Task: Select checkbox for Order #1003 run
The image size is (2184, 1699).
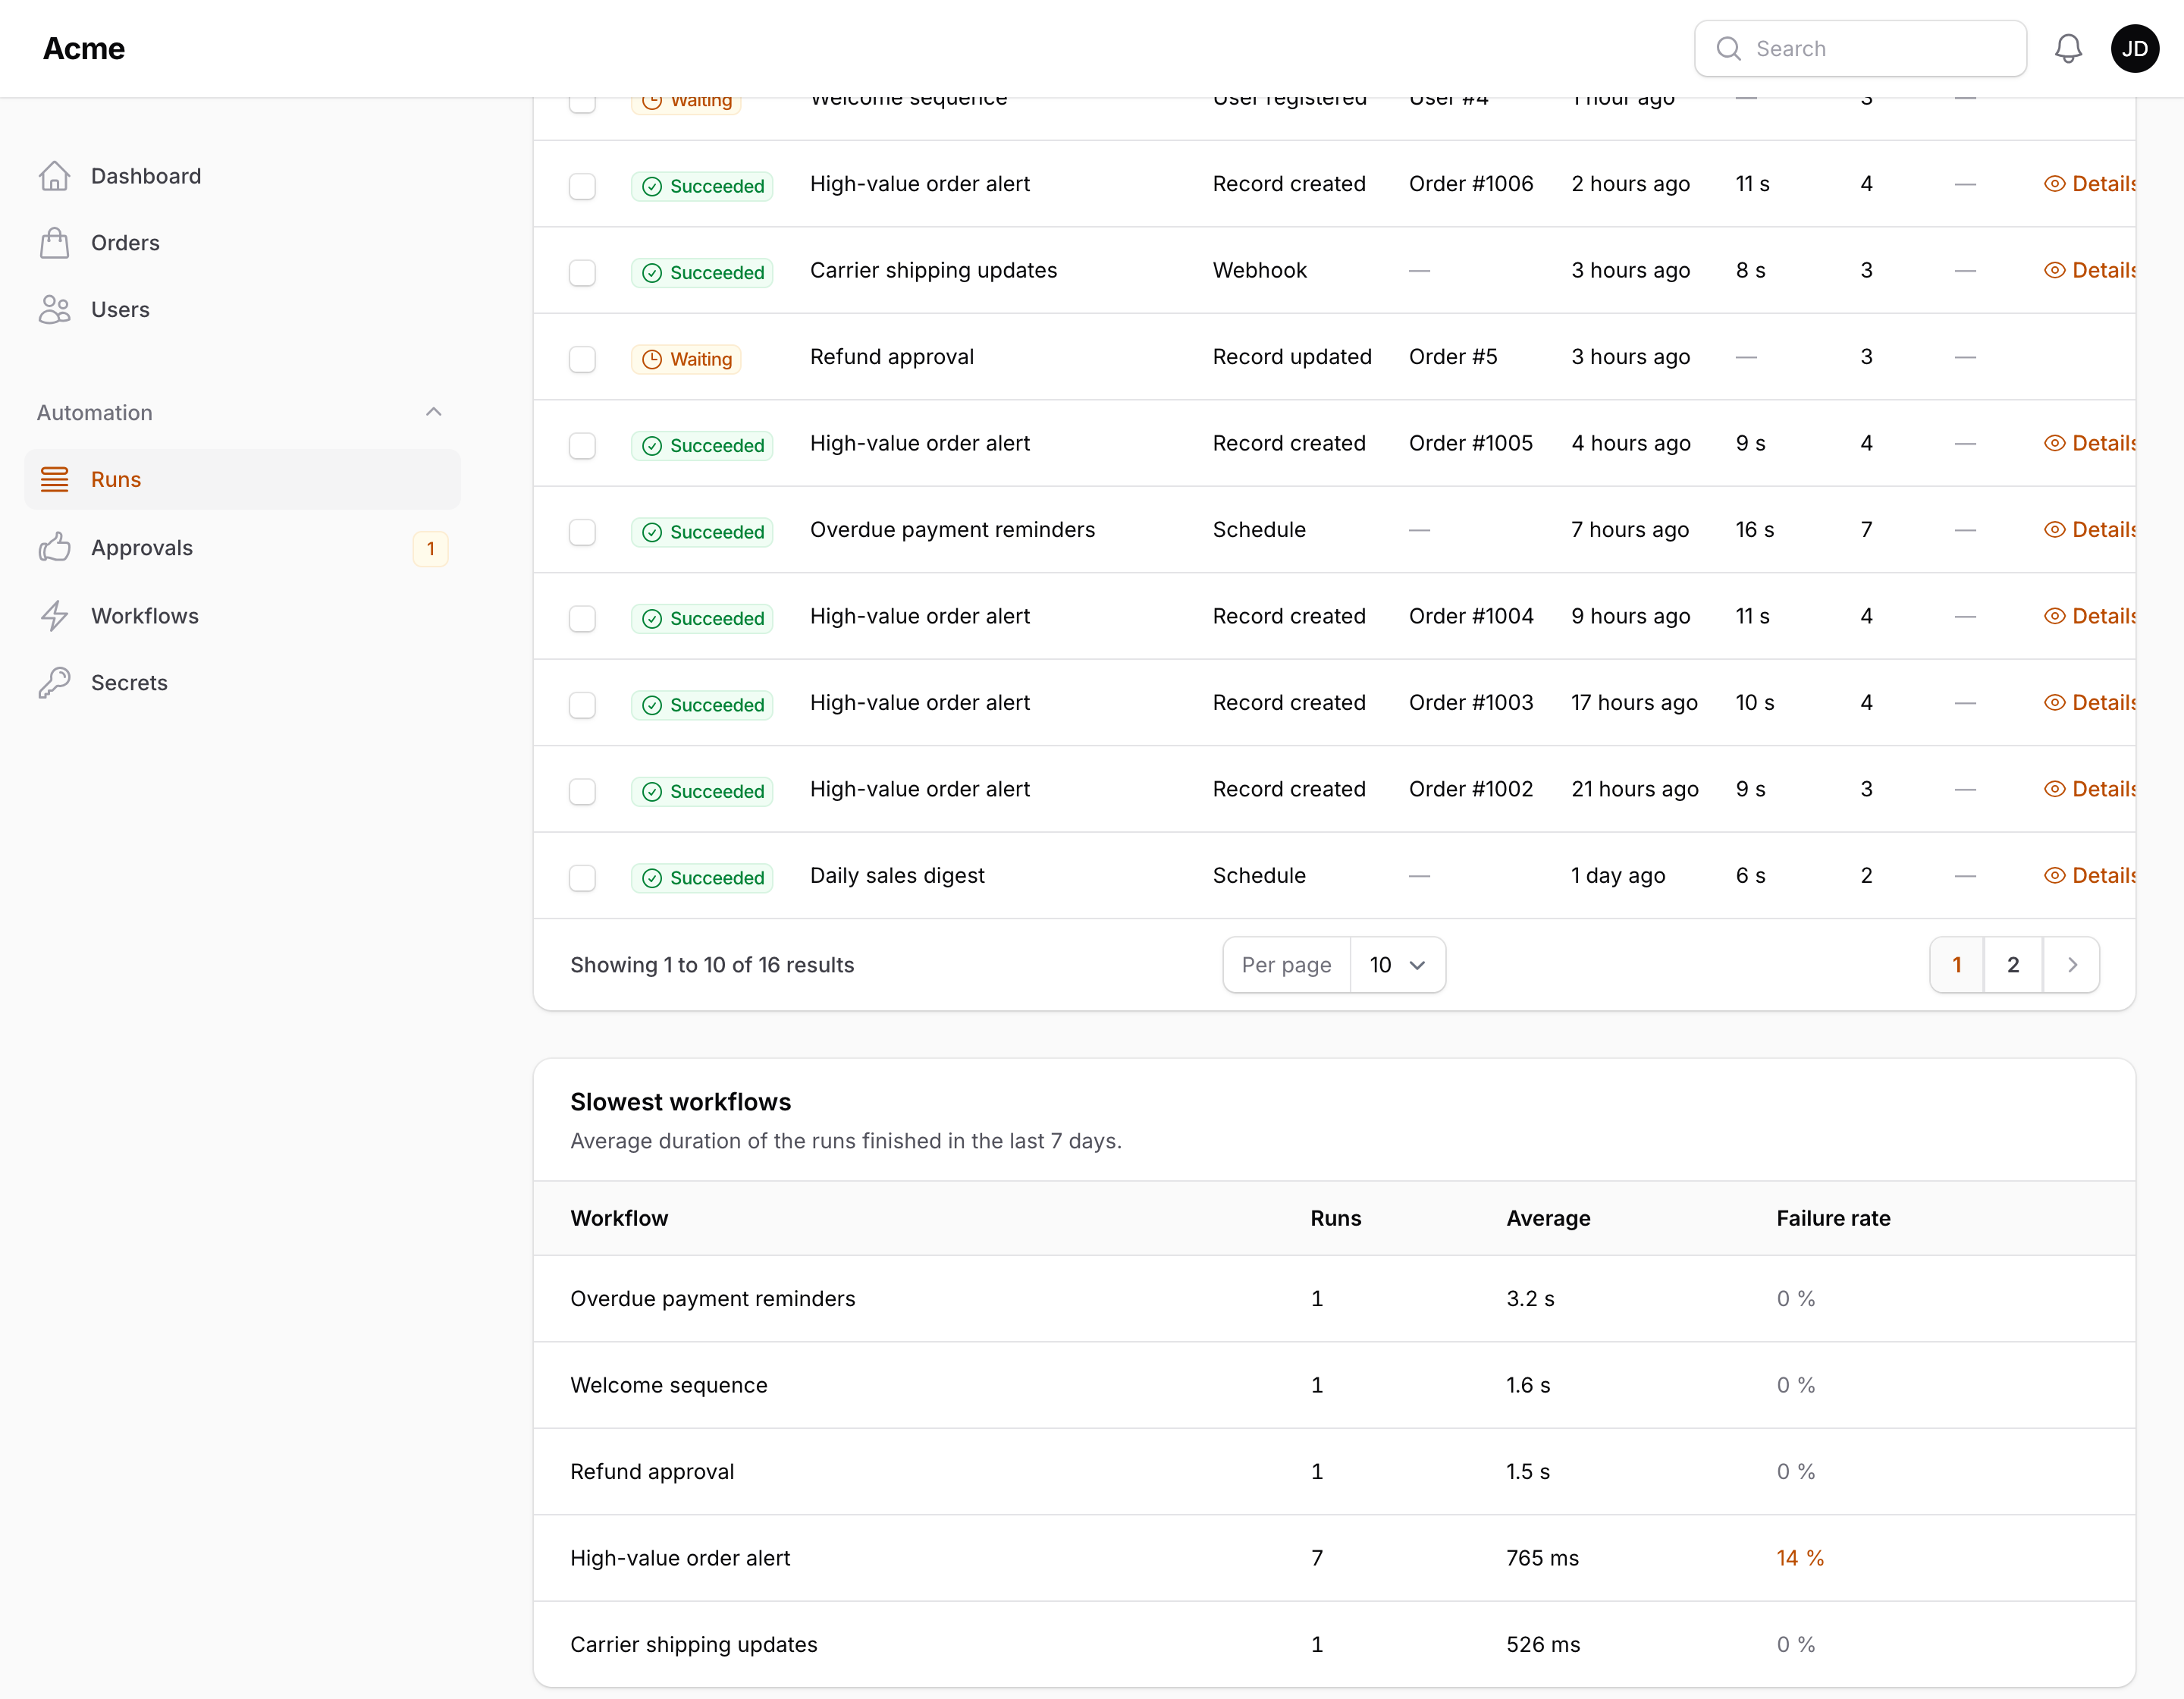Action: pyautogui.click(x=582, y=705)
